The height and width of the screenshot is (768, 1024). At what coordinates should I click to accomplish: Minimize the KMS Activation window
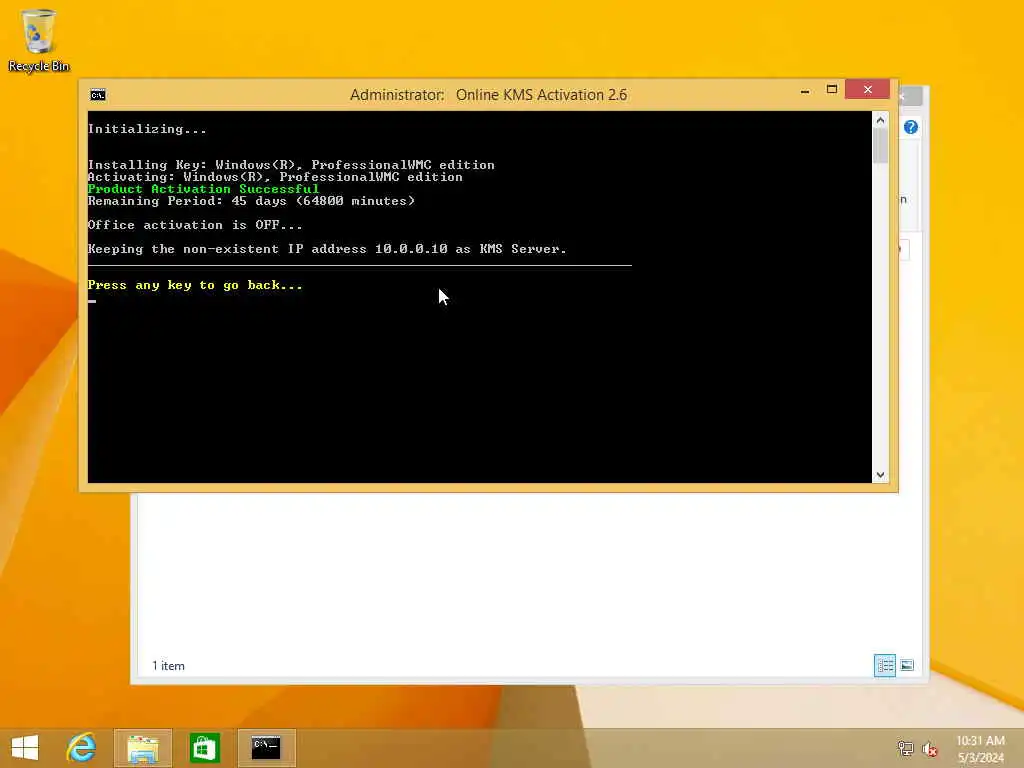tap(805, 91)
